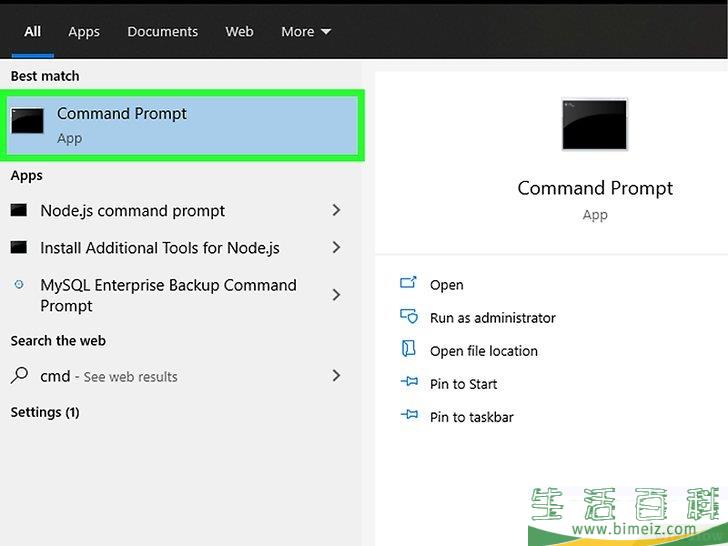Expand the cmd web results arrow
728x546 pixels.
pyautogui.click(x=336, y=376)
